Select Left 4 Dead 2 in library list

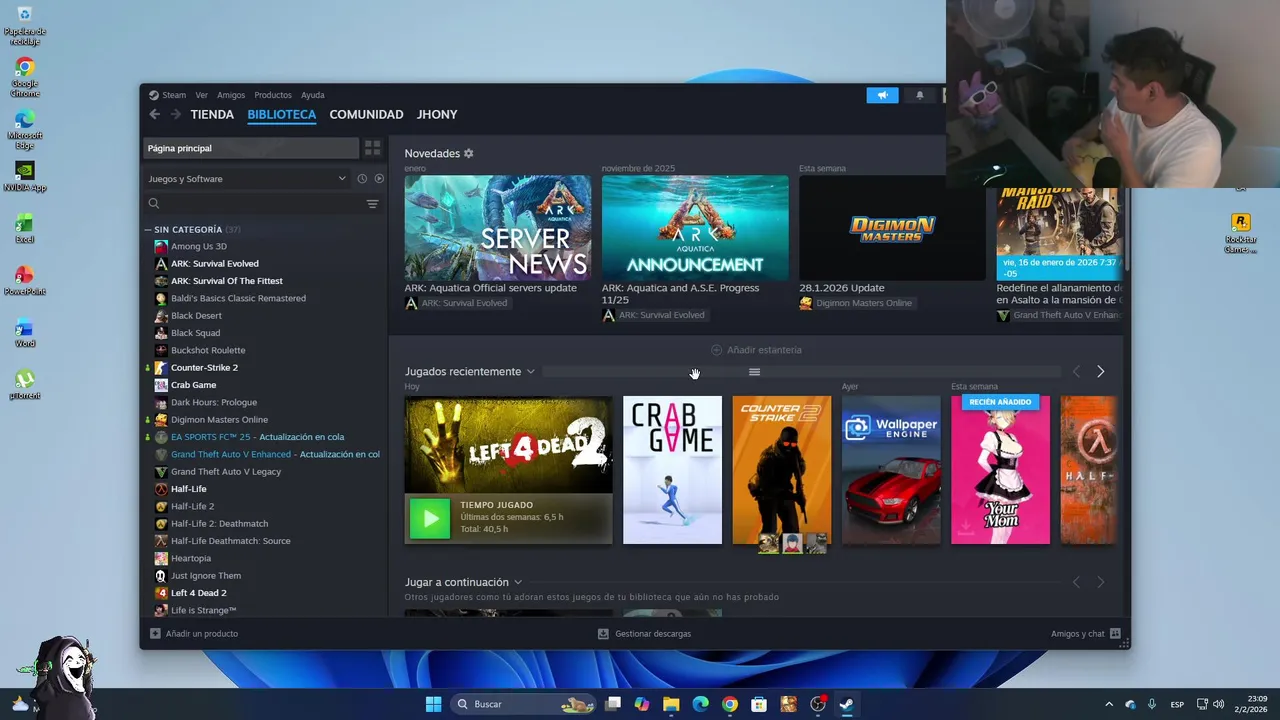pos(198,593)
